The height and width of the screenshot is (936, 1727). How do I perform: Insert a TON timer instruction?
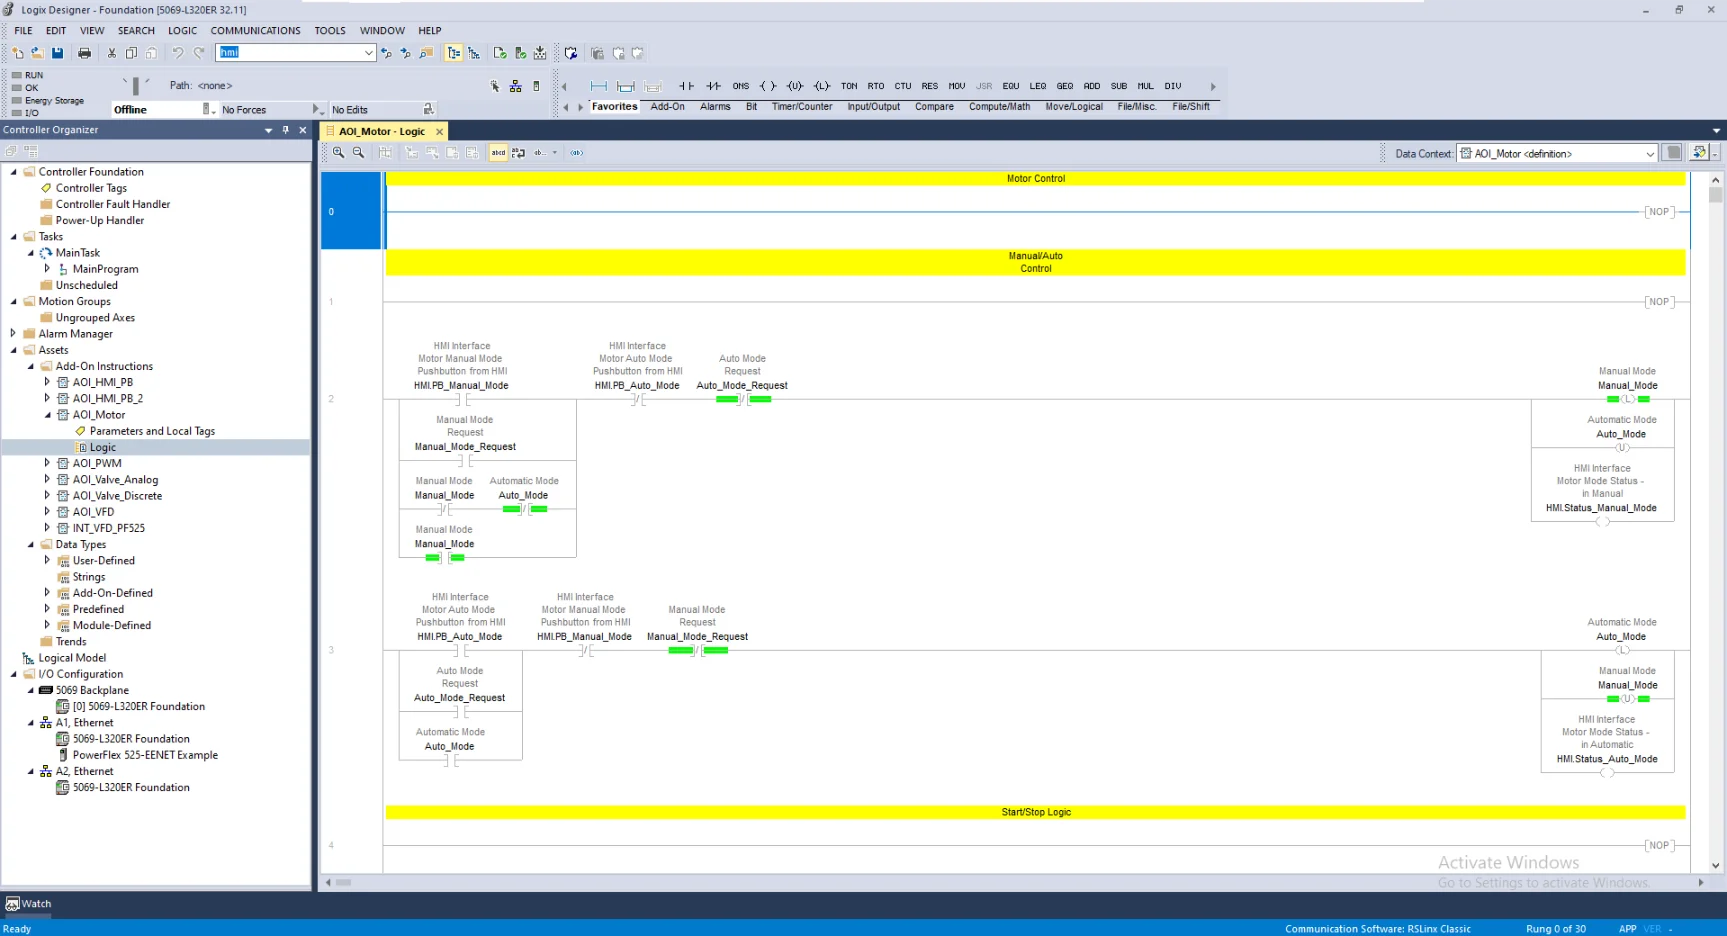[849, 86]
